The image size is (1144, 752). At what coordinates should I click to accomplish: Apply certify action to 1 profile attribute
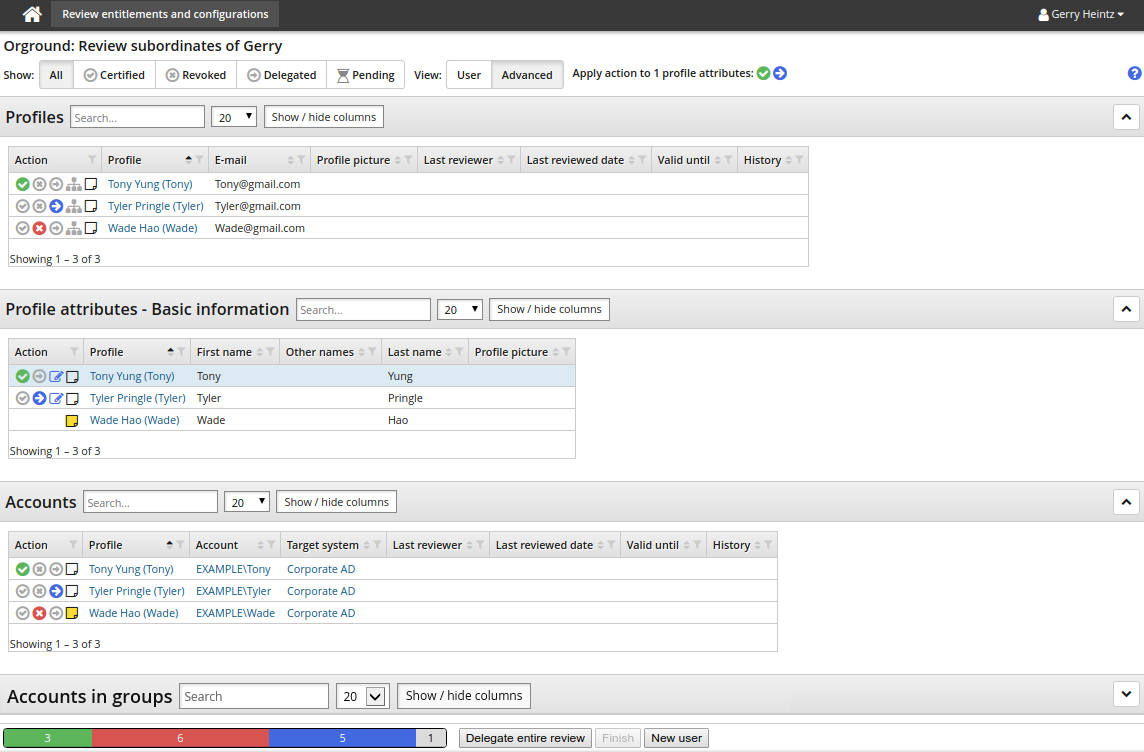[763, 73]
